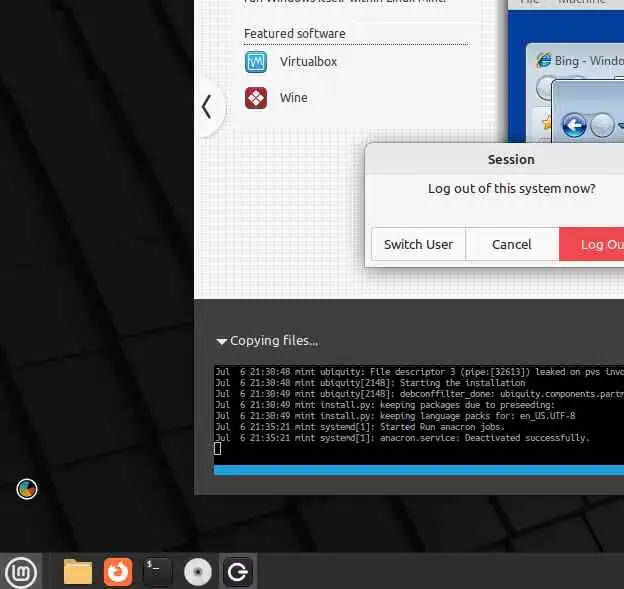Click log line about File descriptor 3 leaked
Viewport: 624px width, 589px height.
tap(419, 372)
